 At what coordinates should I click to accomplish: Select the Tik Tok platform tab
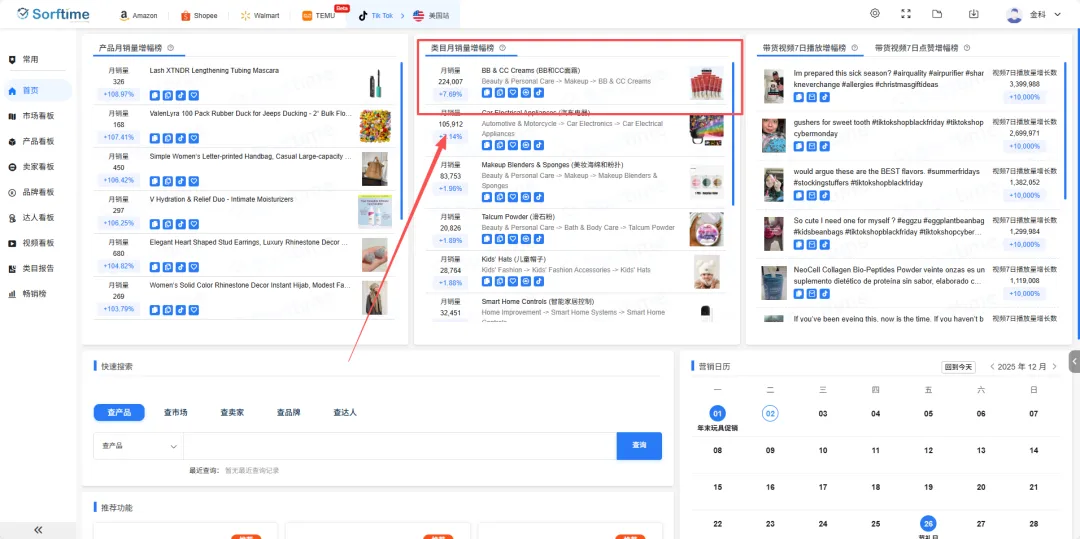(375, 15)
